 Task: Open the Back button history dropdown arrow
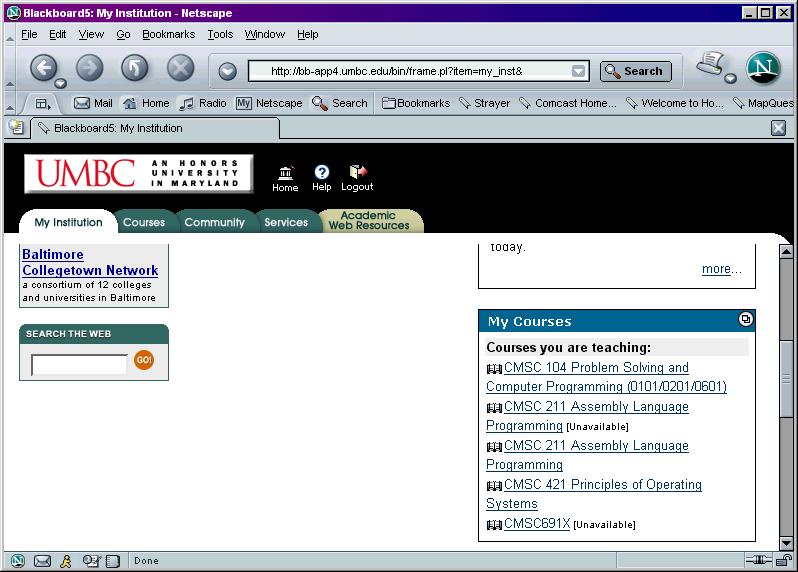click(x=61, y=83)
